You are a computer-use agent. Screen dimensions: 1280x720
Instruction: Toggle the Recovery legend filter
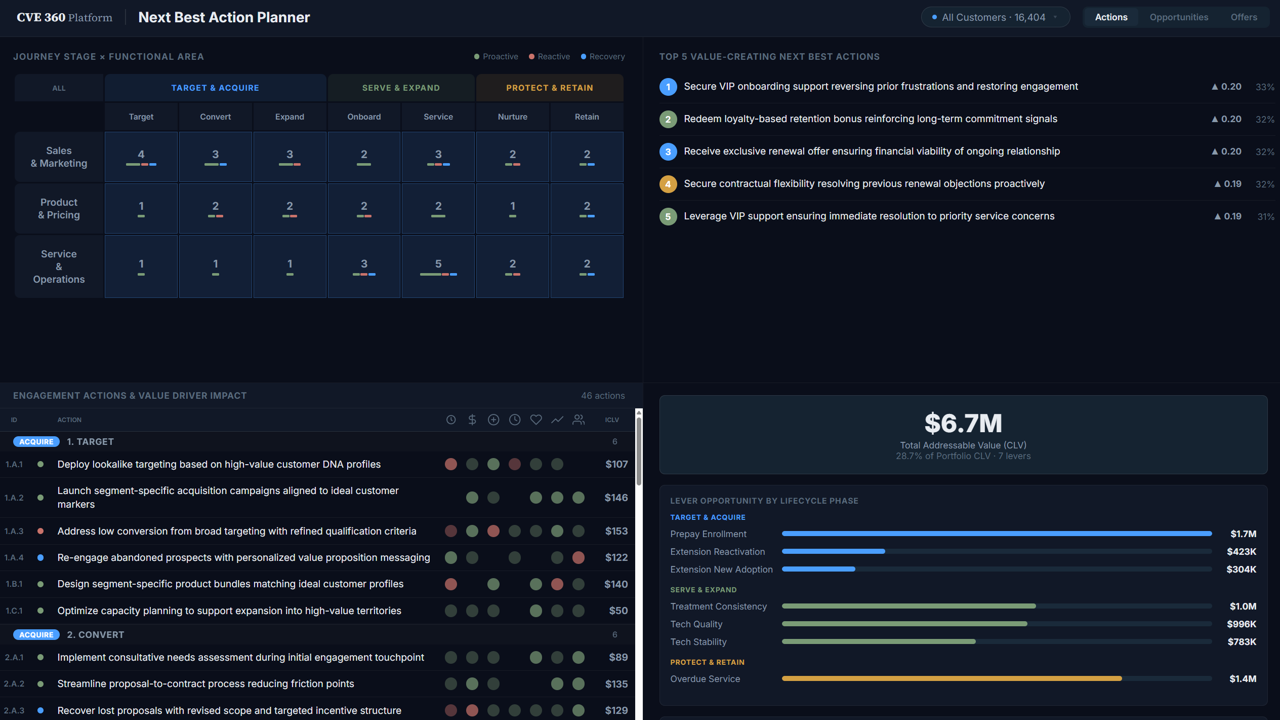coord(603,57)
